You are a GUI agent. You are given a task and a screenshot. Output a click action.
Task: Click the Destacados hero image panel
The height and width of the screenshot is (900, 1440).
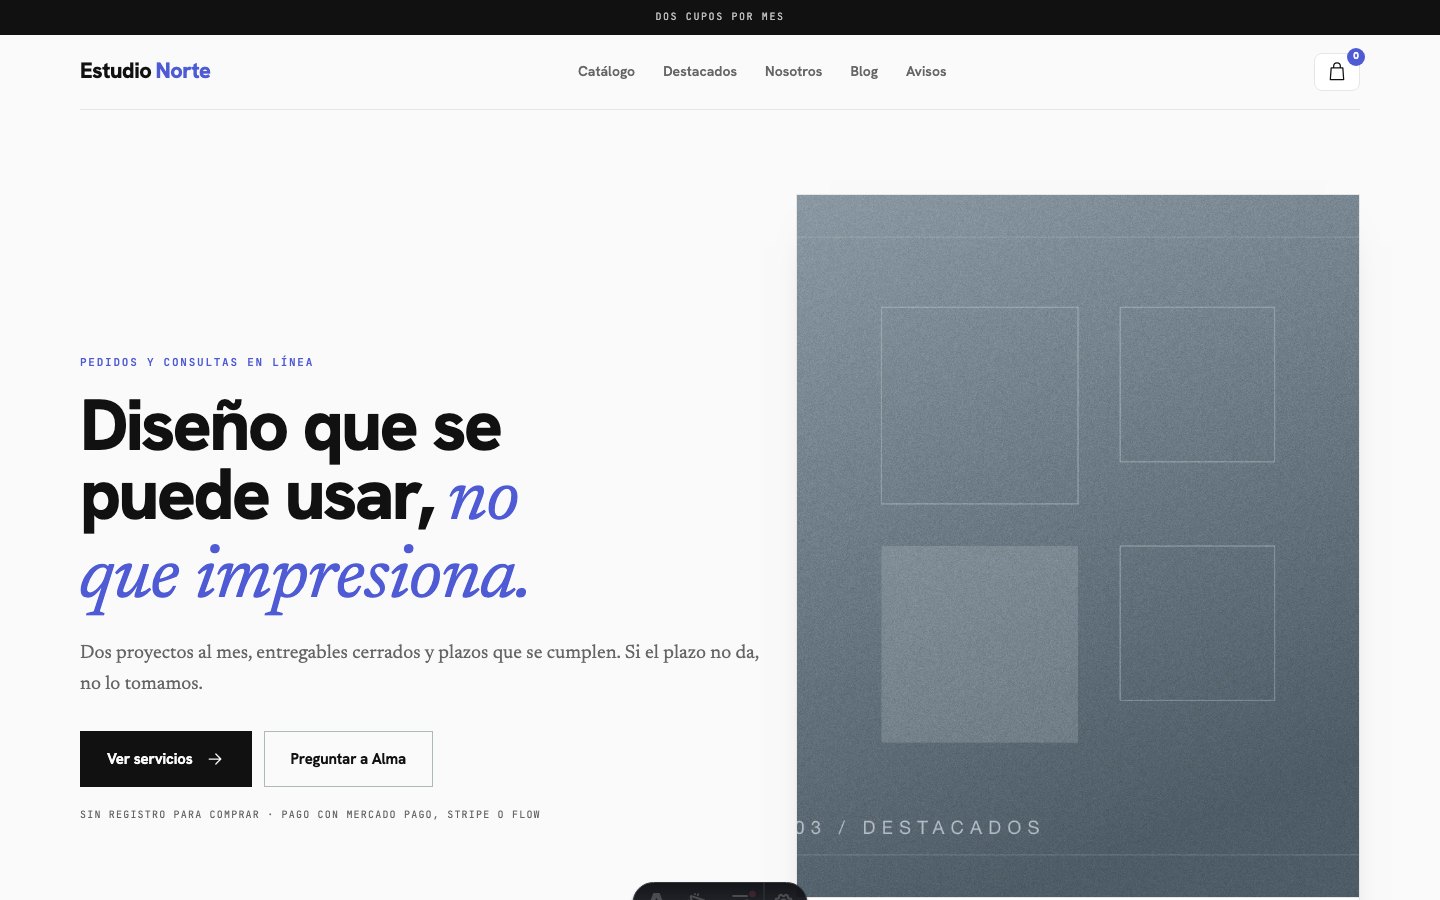coord(1078,546)
